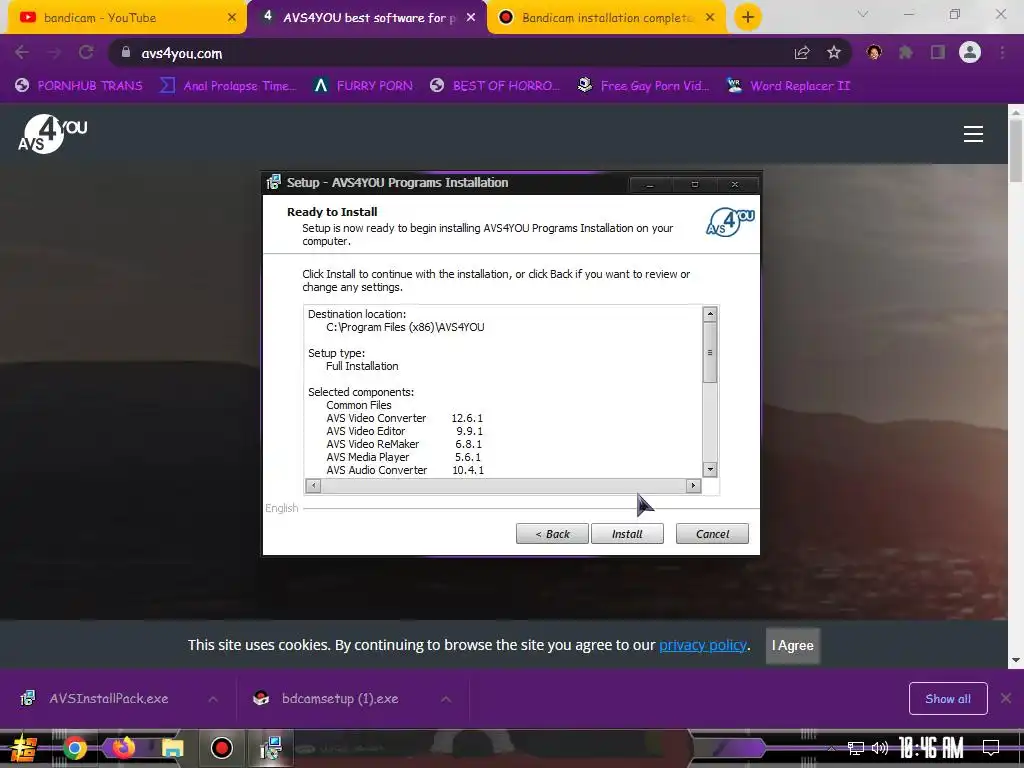The image size is (1024, 768).
Task: Click the AVS4YOU logo in setup dialog
Action: (730, 222)
